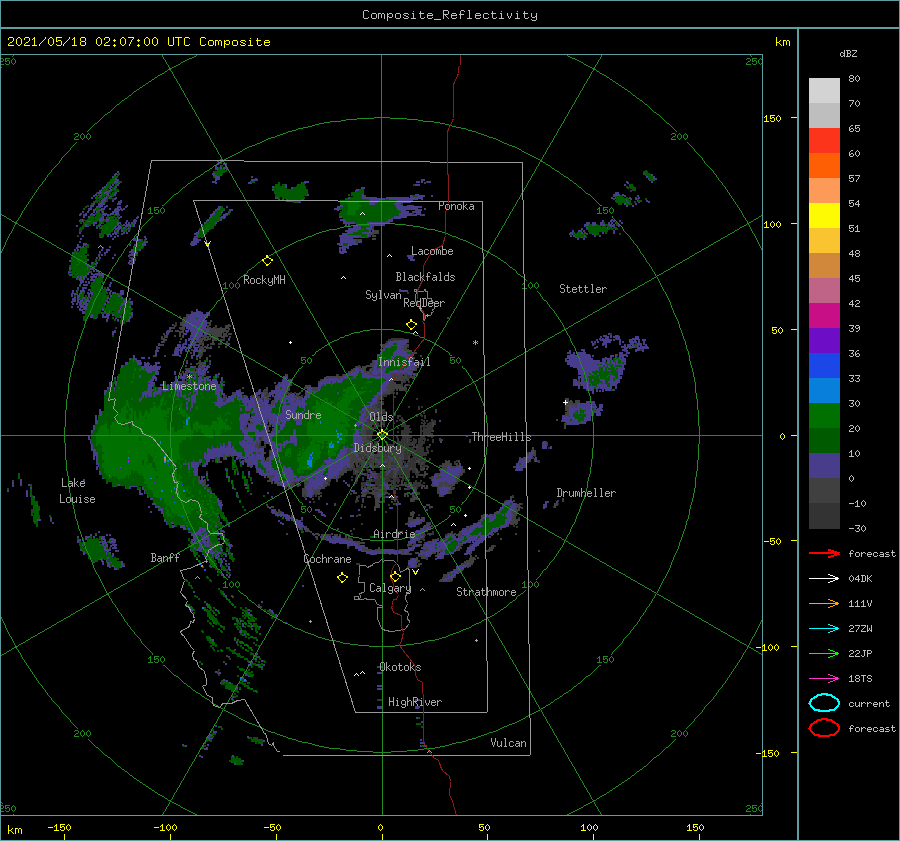Click the yellow diamond marker below RedDeer
The image size is (900, 841).
coord(412,325)
